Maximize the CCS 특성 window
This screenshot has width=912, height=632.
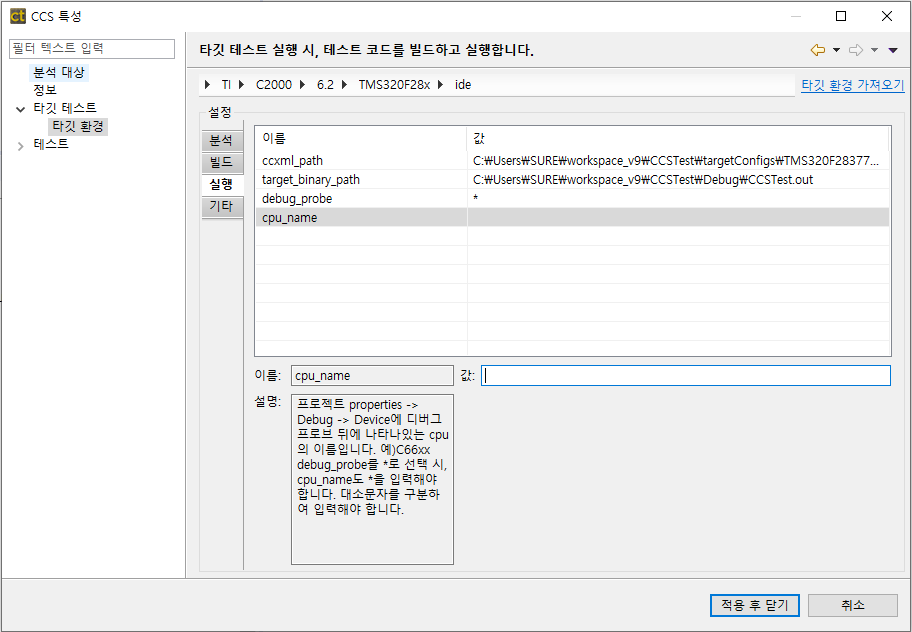click(841, 16)
